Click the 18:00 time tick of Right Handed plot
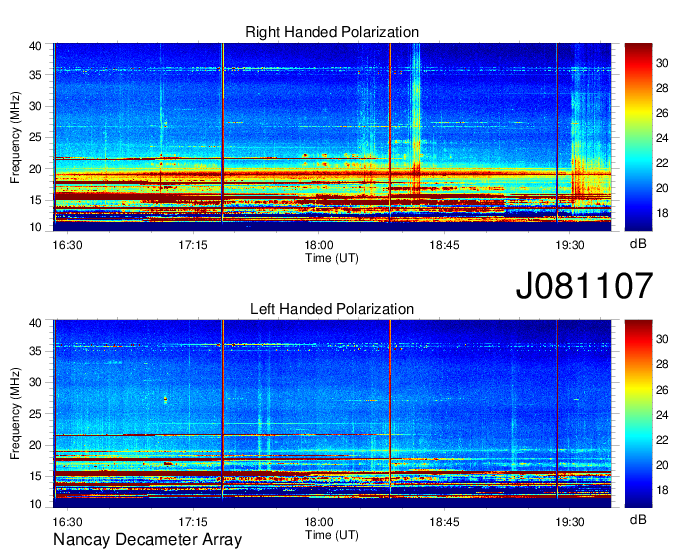The image size is (680, 552). pos(319,245)
